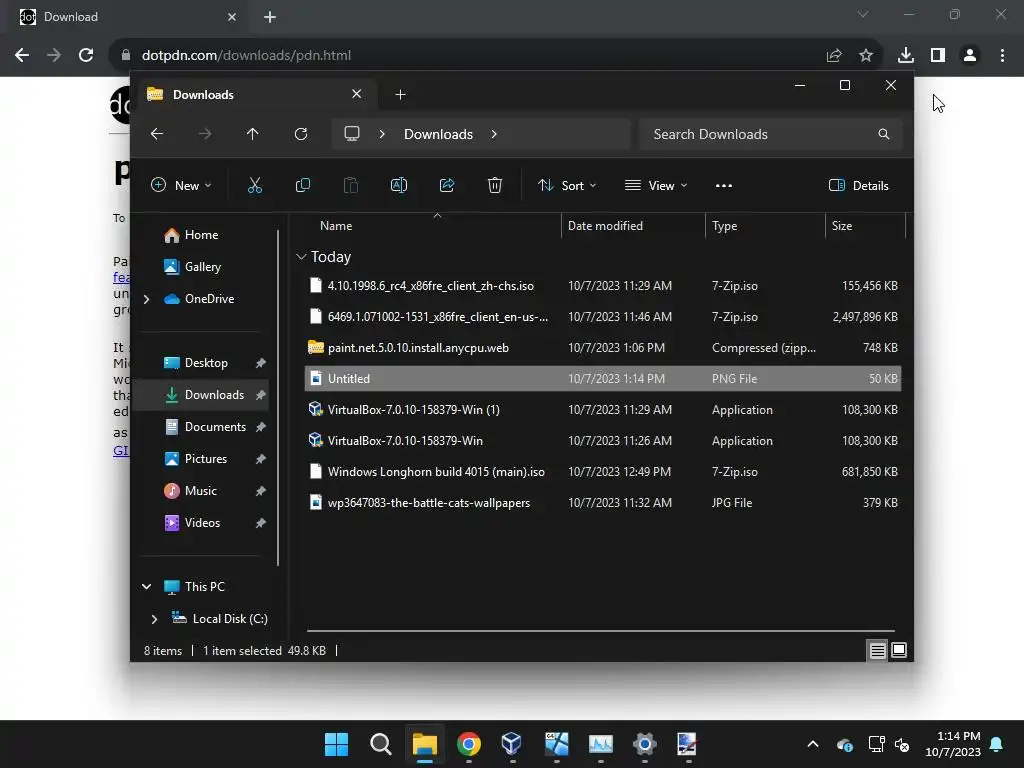
Task: Click the Cut scissors icon in Explorer toolbar
Action: [x=255, y=185]
